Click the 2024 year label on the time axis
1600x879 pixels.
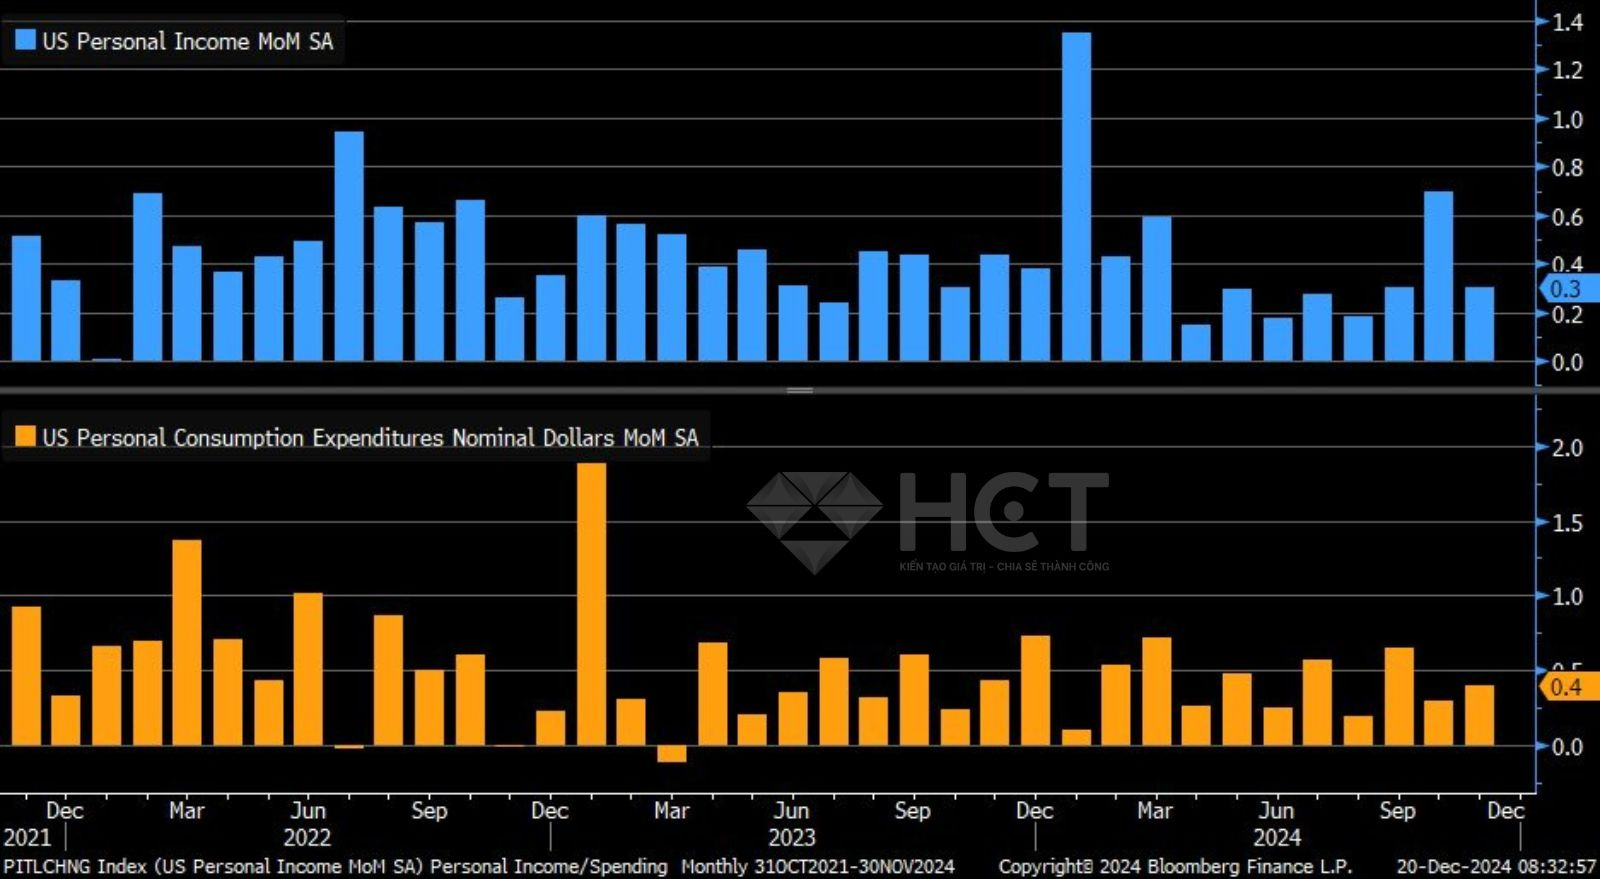[1277, 838]
